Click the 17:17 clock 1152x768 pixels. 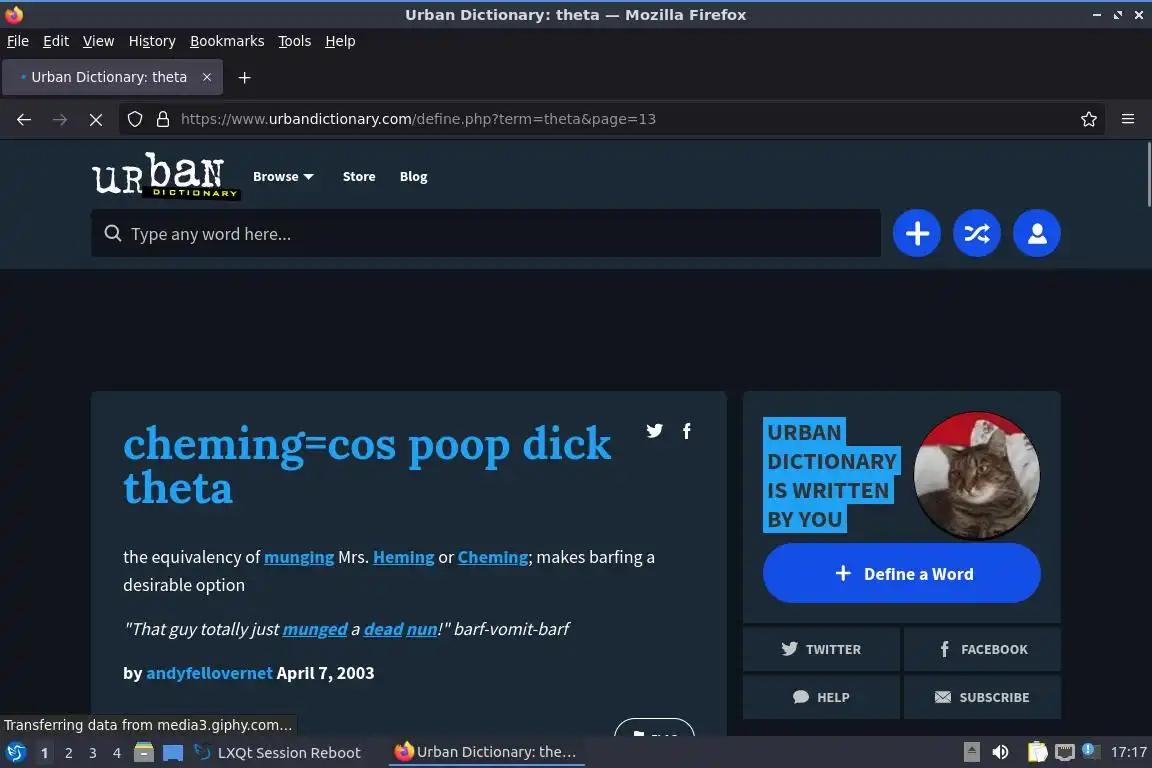pos(1128,752)
